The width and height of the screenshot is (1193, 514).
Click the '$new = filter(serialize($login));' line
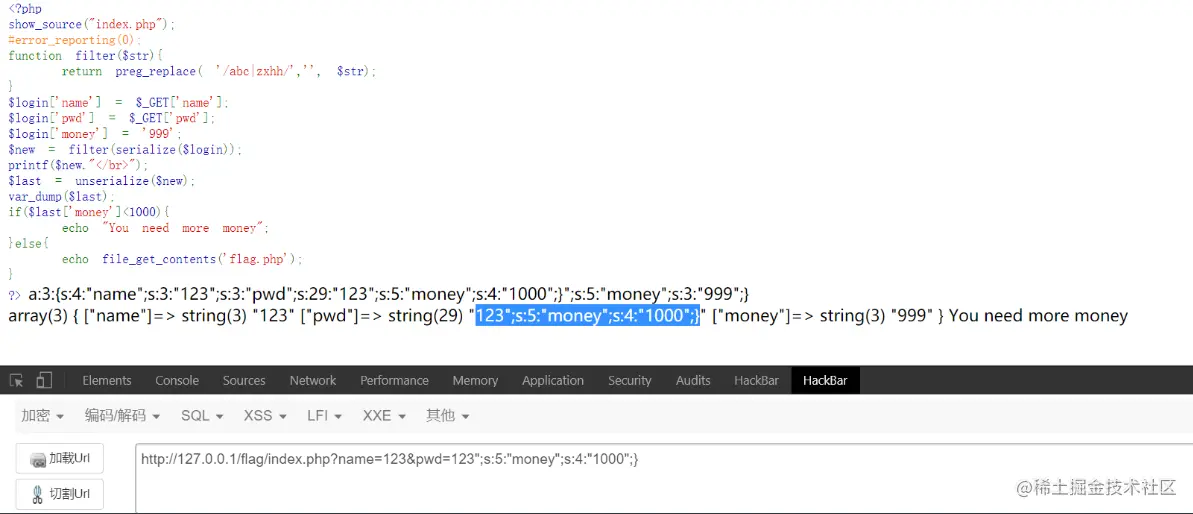pyautogui.click(x=126, y=150)
